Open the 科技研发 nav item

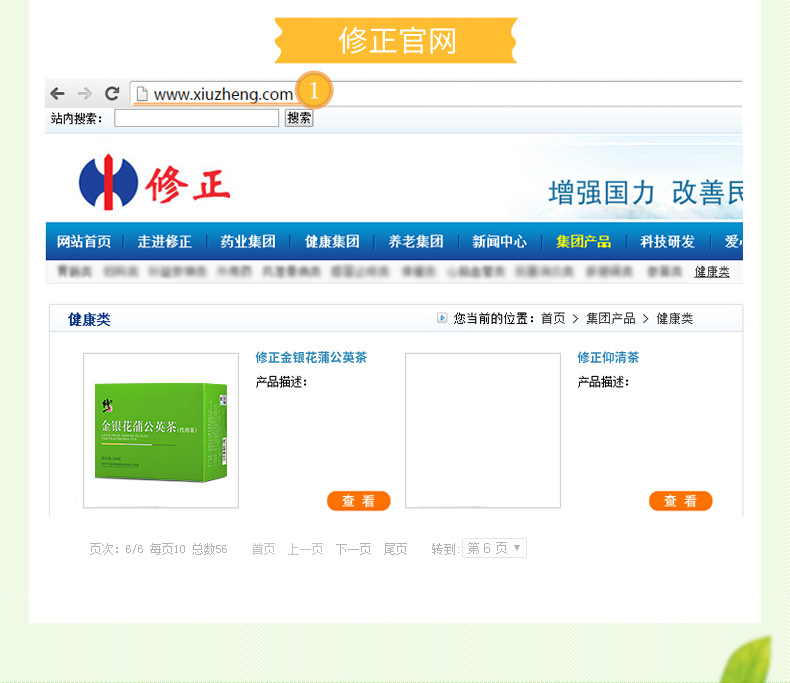point(668,242)
